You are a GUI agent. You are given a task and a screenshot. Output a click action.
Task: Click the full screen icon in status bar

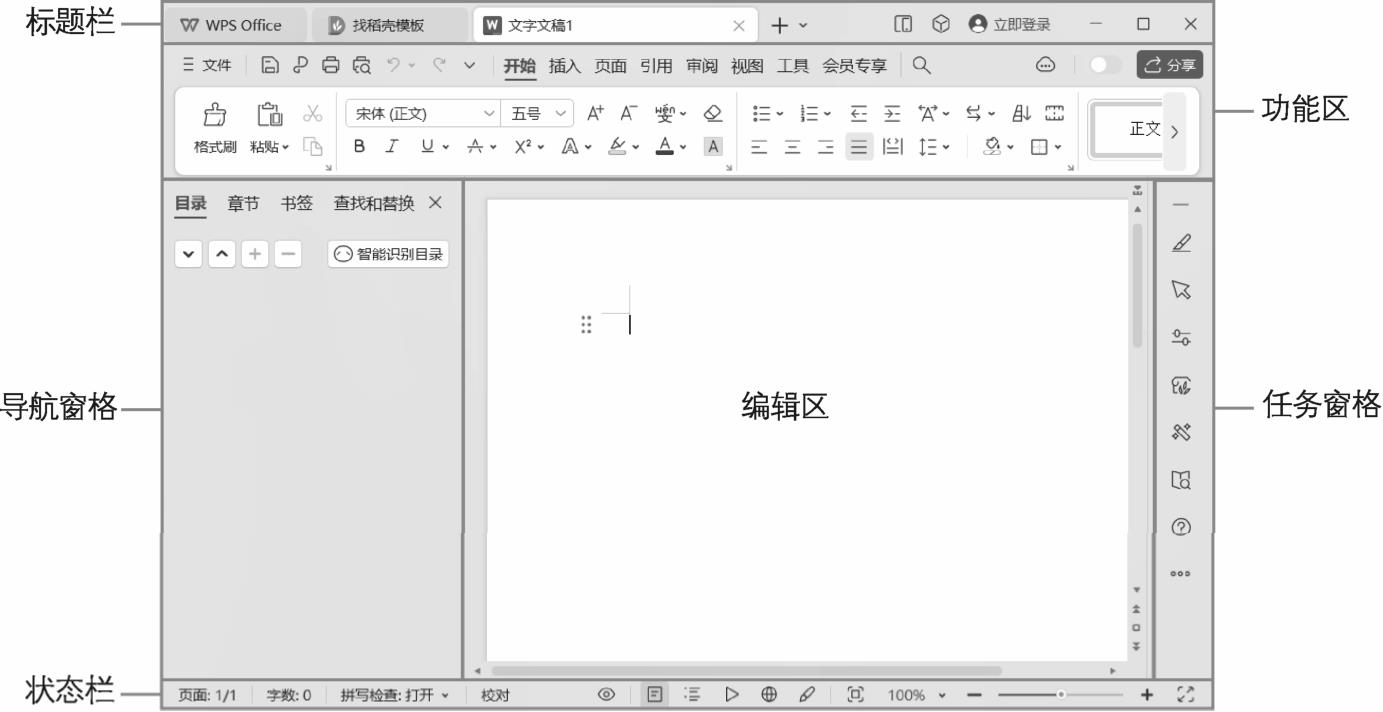click(1187, 695)
